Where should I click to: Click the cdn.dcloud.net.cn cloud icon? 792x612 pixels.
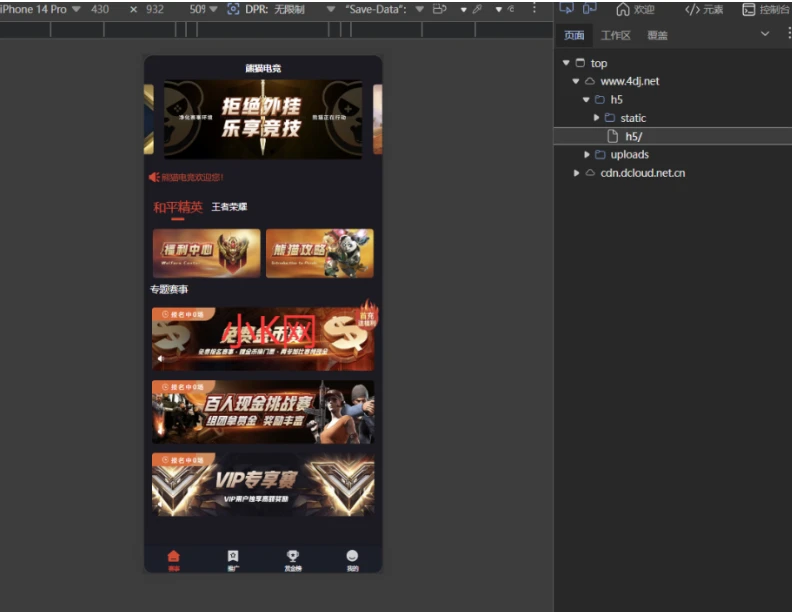point(590,173)
